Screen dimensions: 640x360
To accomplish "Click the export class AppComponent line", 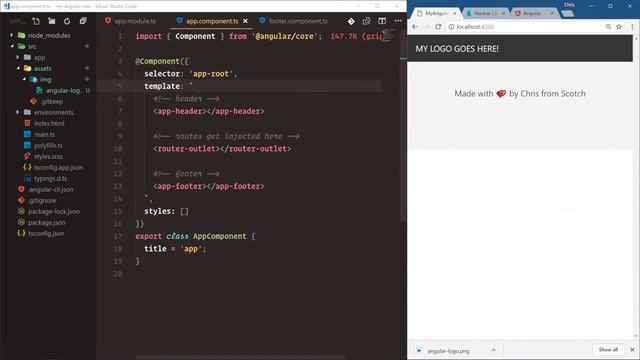I will [195, 236].
